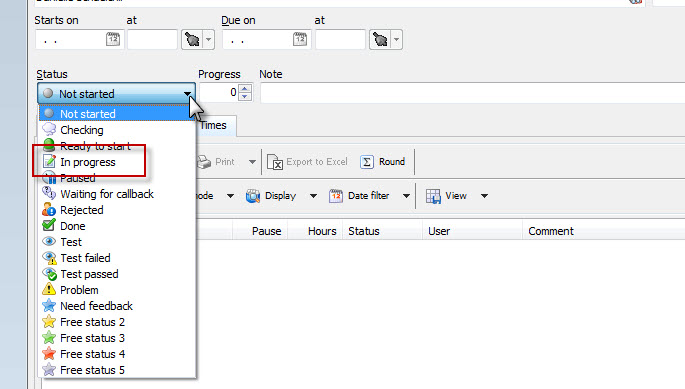The image size is (685, 389).
Task: Choose the In progress status
Action: pos(117,162)
